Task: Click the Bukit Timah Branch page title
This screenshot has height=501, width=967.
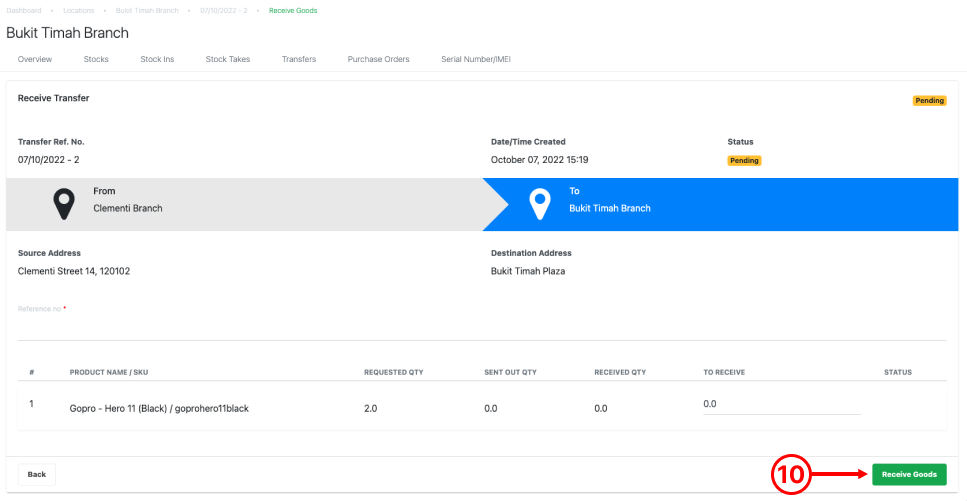Action: (67, 33)
